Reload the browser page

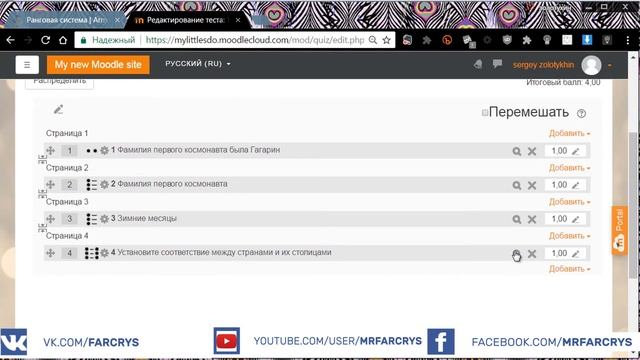coord(45,40)
